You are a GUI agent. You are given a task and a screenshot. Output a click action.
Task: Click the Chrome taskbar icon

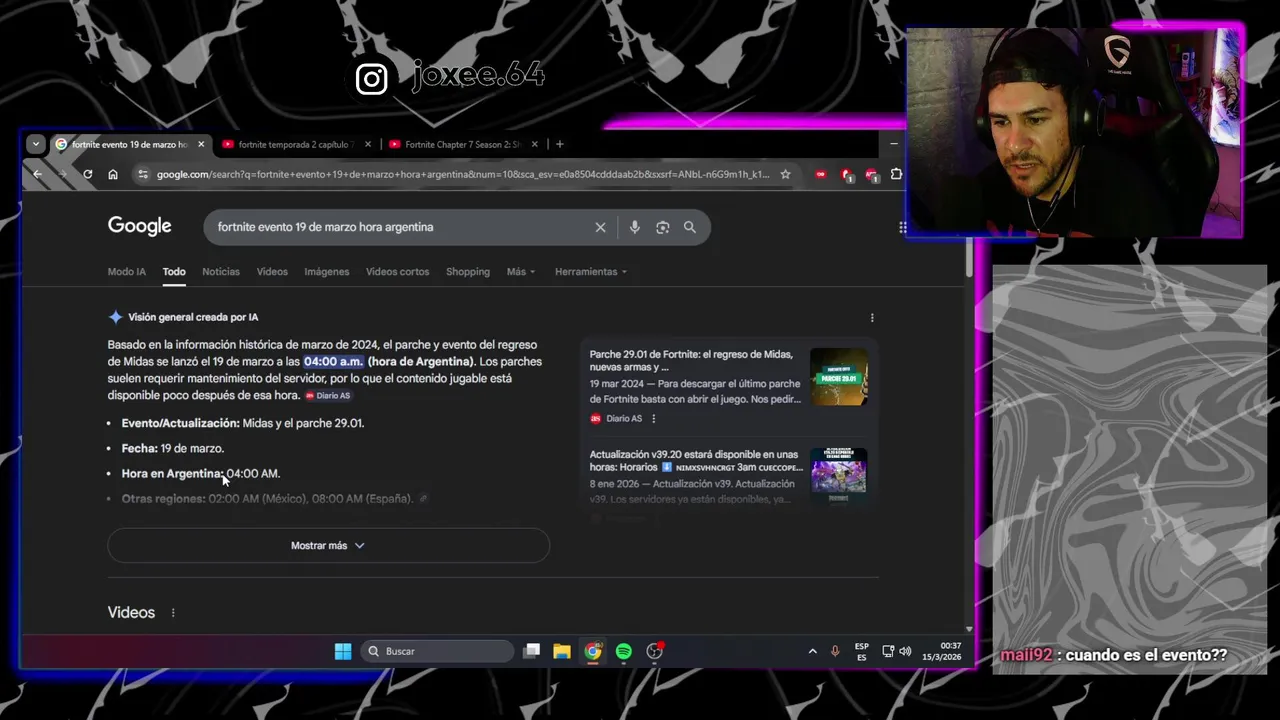click(x=593, y=651)
